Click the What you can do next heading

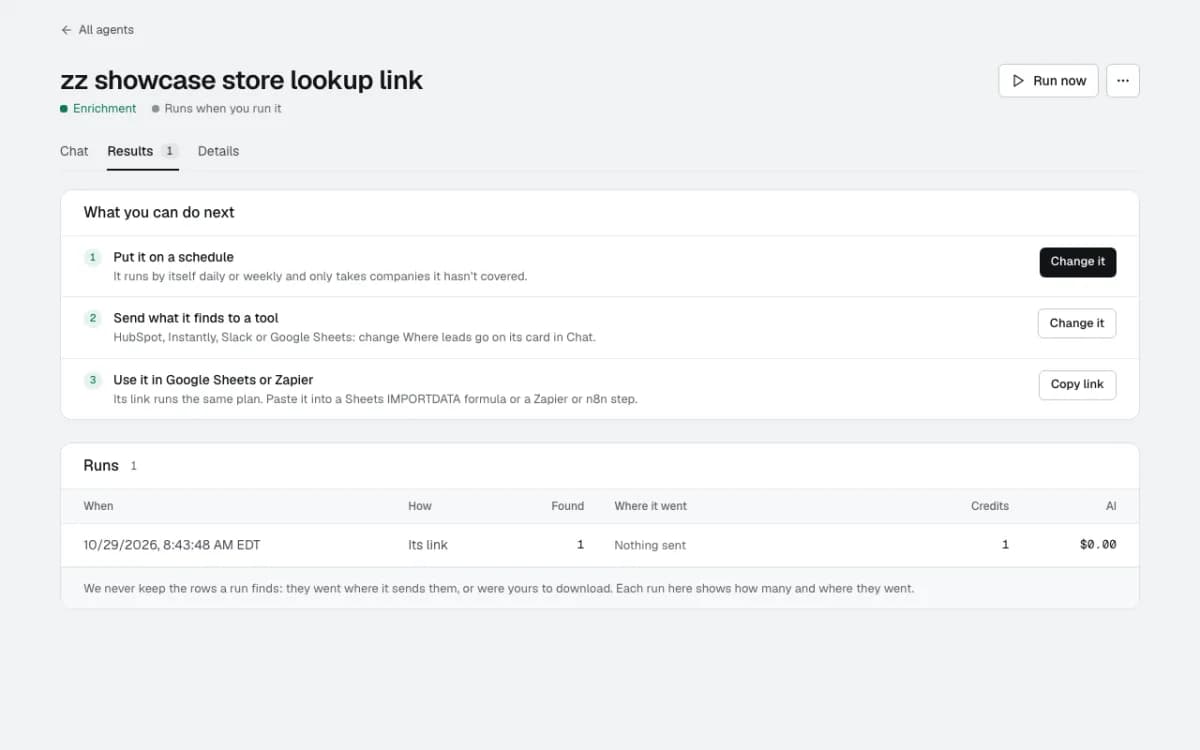point(159,212)
